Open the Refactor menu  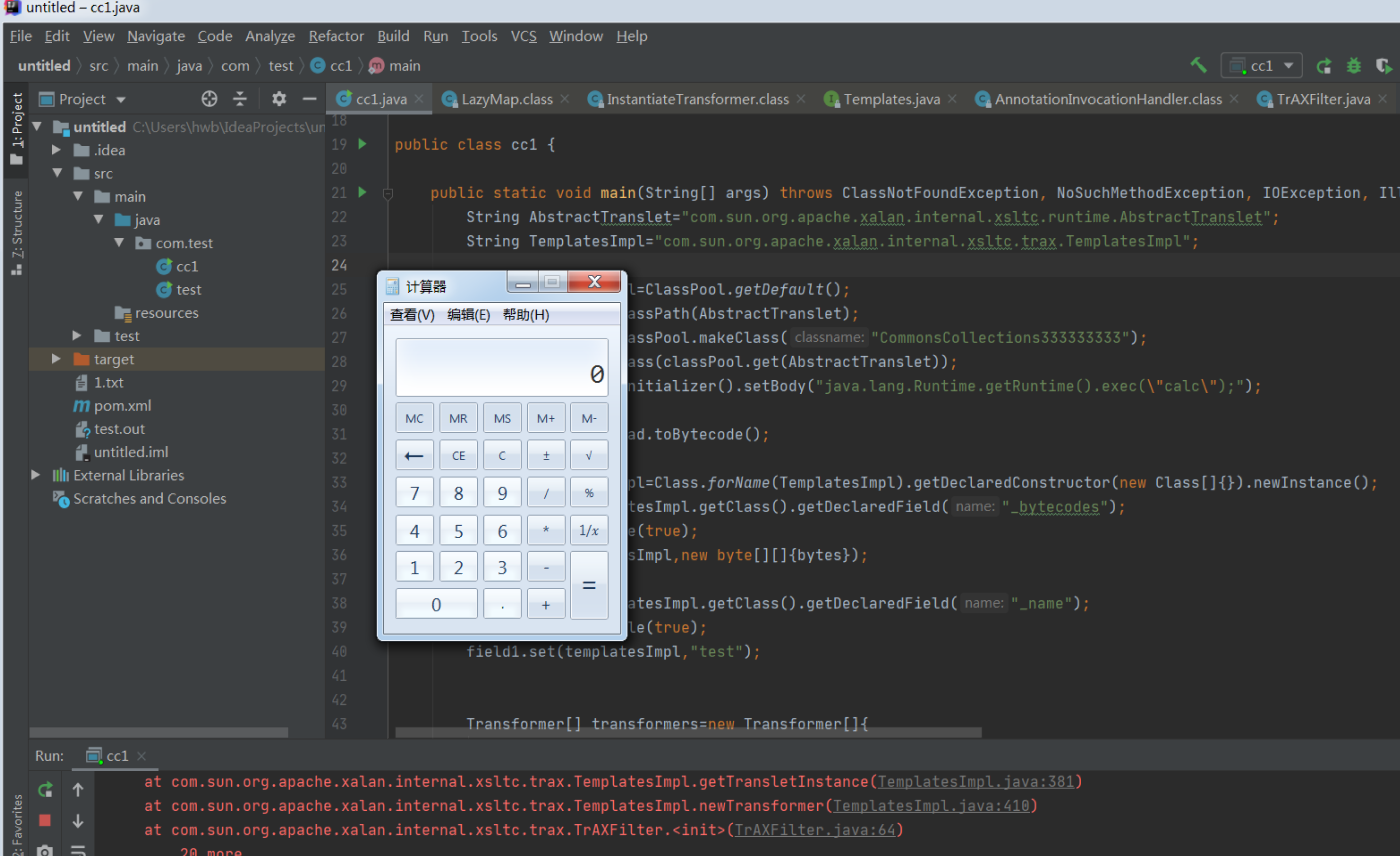(x=336, y=36)
